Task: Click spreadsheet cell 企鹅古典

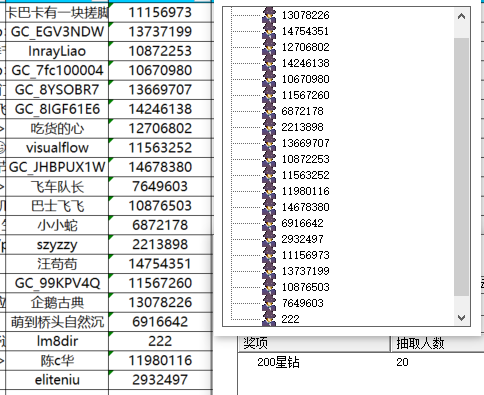Action: click(x=57, y=303)
